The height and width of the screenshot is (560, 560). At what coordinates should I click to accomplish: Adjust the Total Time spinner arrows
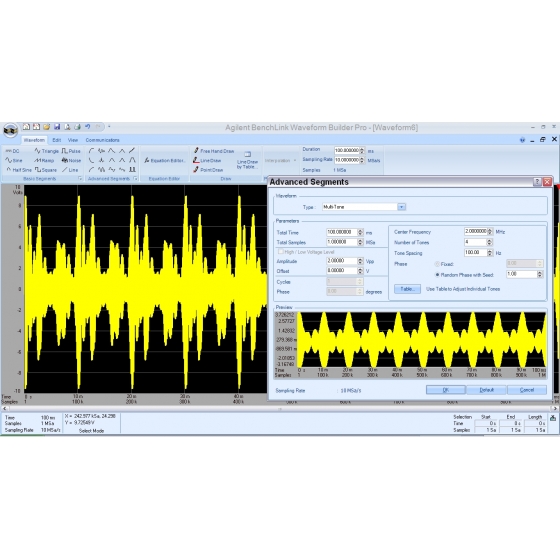pos(360,232)
